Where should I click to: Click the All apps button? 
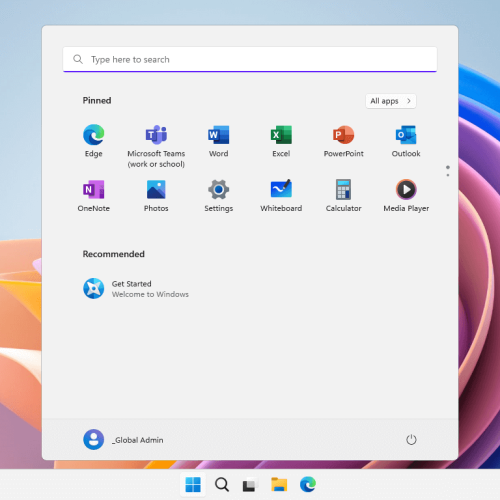pyautogui.click(x=391, y=101)
